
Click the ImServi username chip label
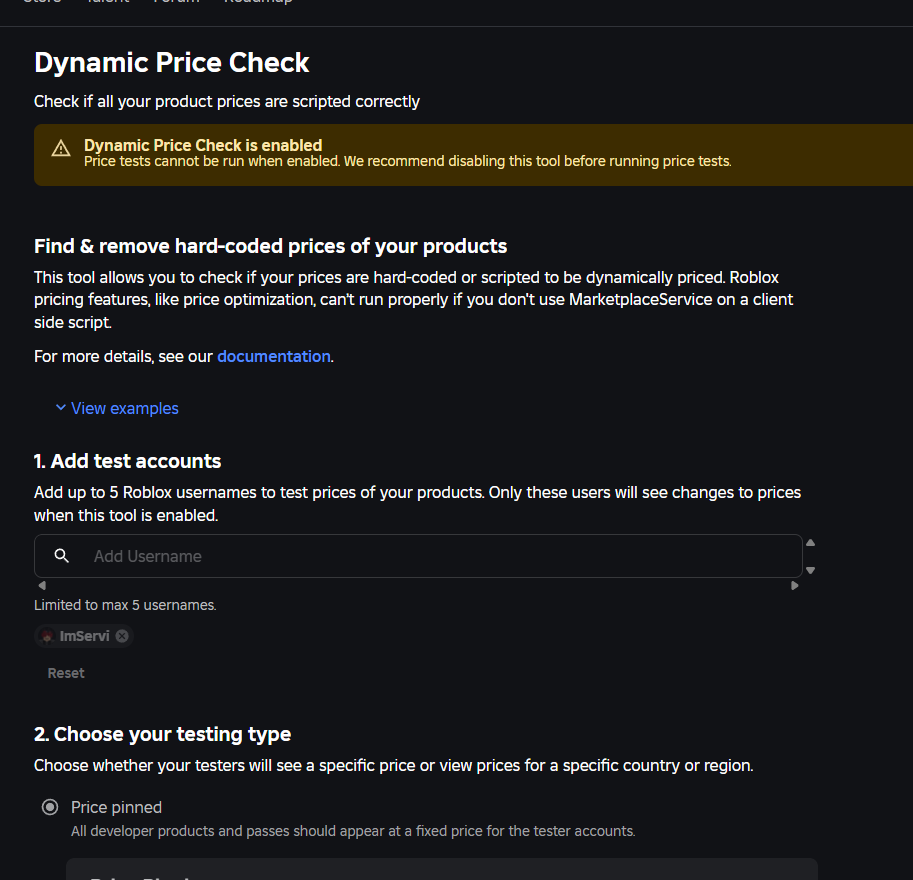(x=85, y=636)
